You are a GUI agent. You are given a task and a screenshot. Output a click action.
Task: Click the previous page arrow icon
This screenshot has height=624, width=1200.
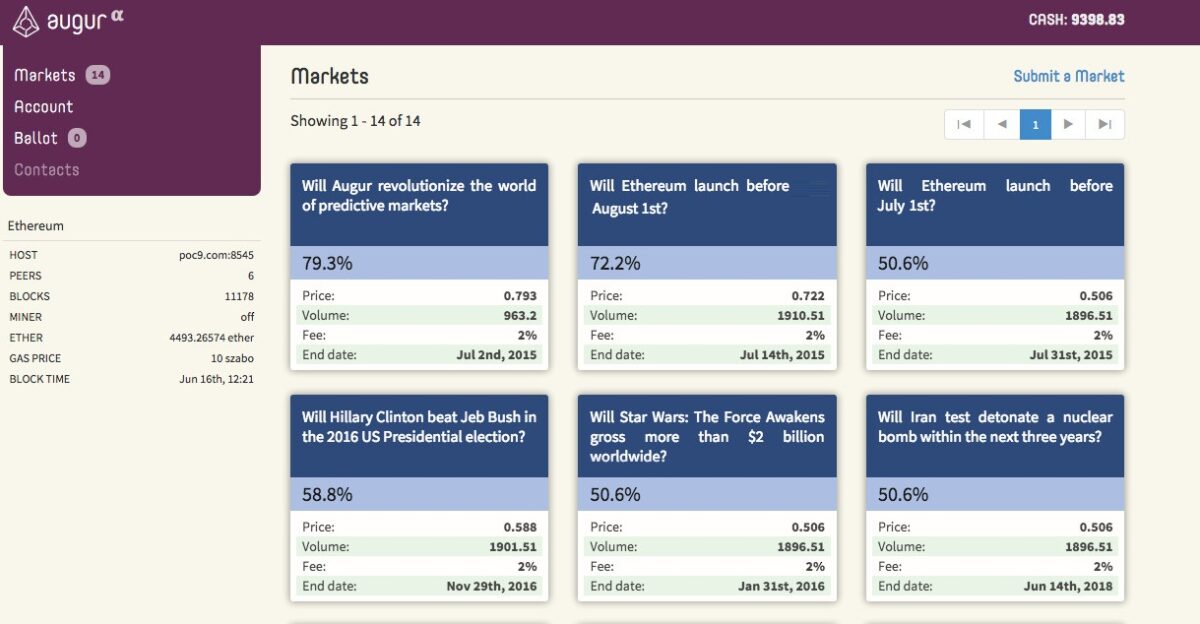click(1001, 124)
